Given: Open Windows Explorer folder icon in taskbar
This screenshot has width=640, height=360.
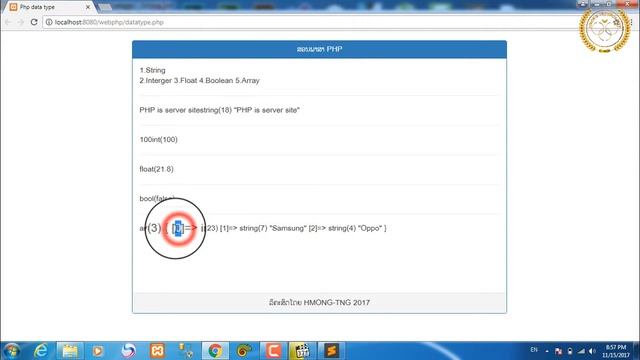Looking at the screenshot, I should pos(70,351).
